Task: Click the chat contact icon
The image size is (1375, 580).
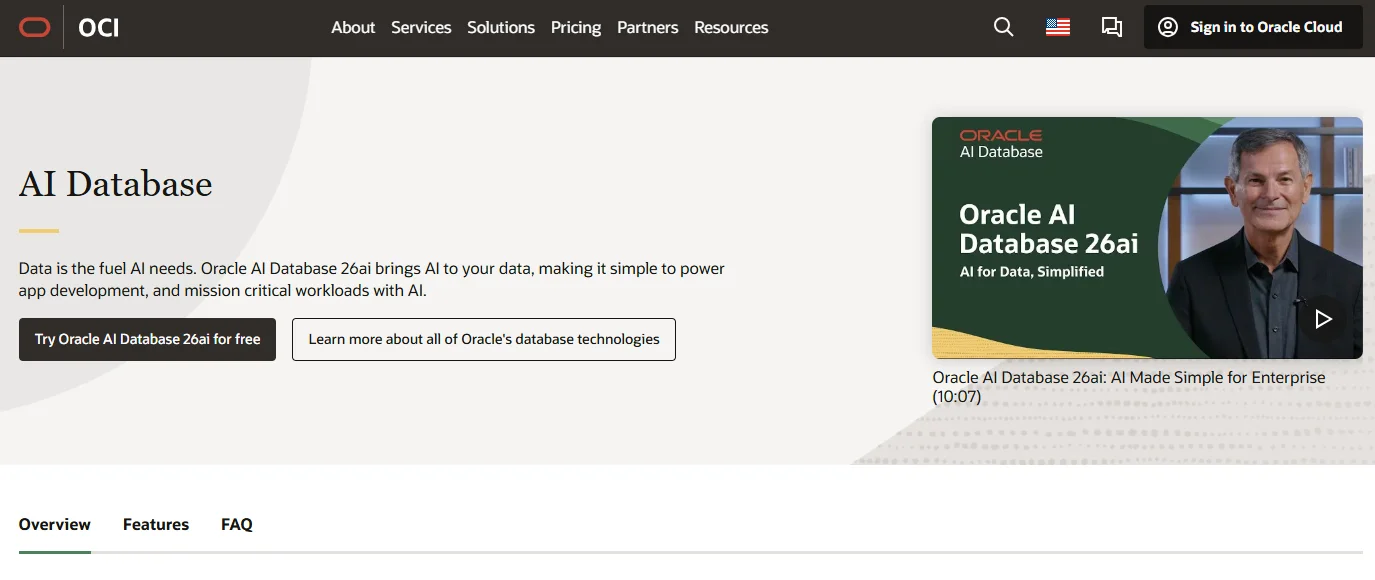Action: [x=1112, y=27]
